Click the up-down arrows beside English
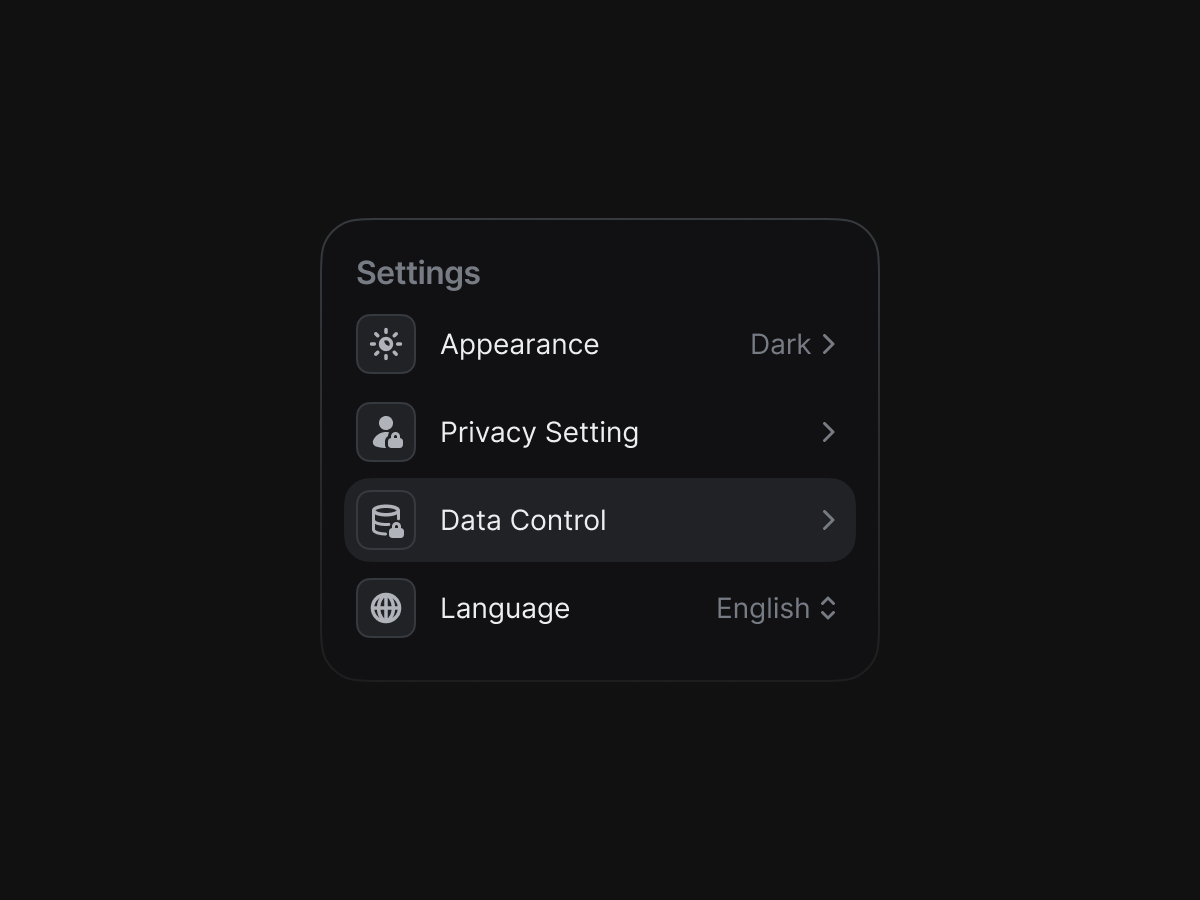The height and width of the screenshot is (900, 1200). coord(830,608)
